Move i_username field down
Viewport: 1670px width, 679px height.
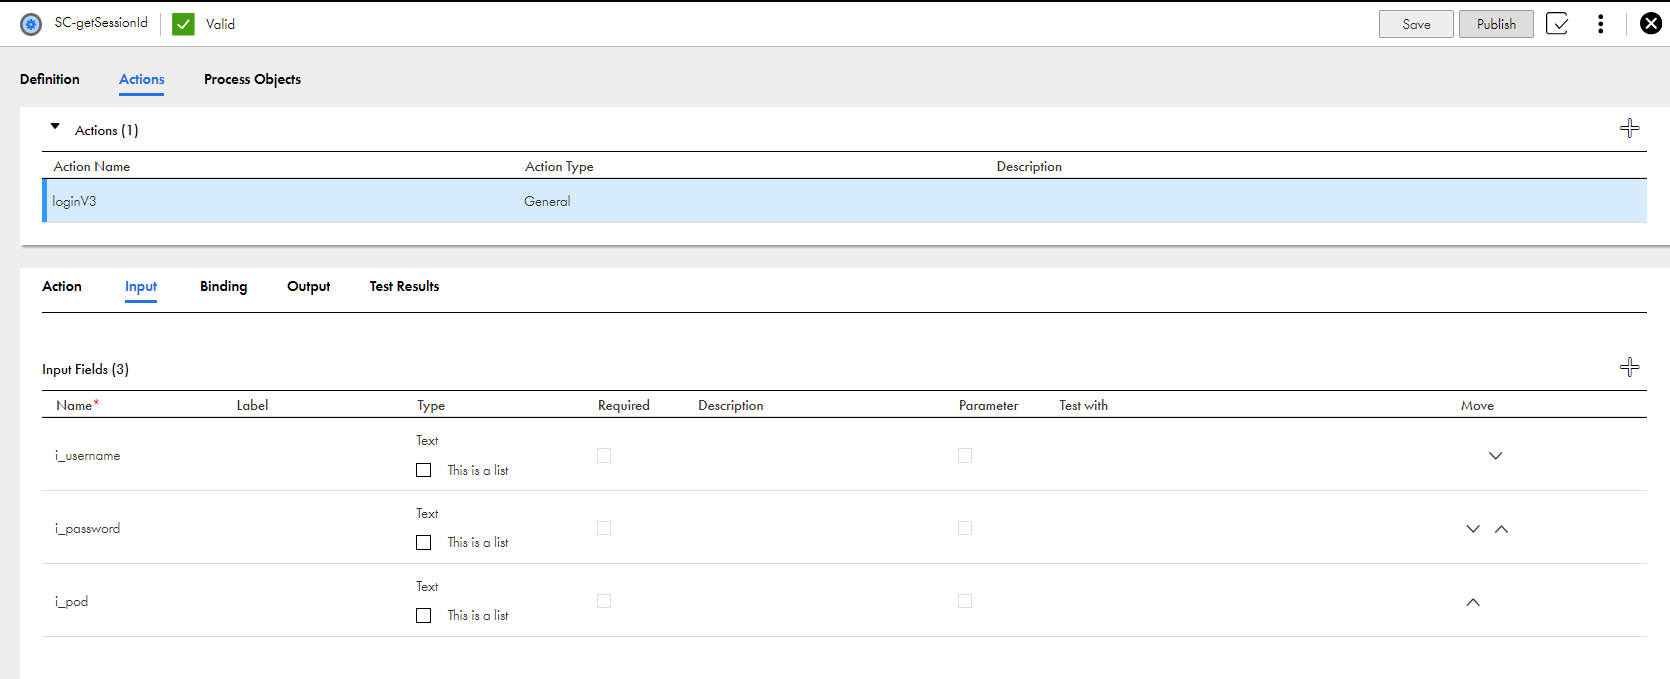(1496, 456)
